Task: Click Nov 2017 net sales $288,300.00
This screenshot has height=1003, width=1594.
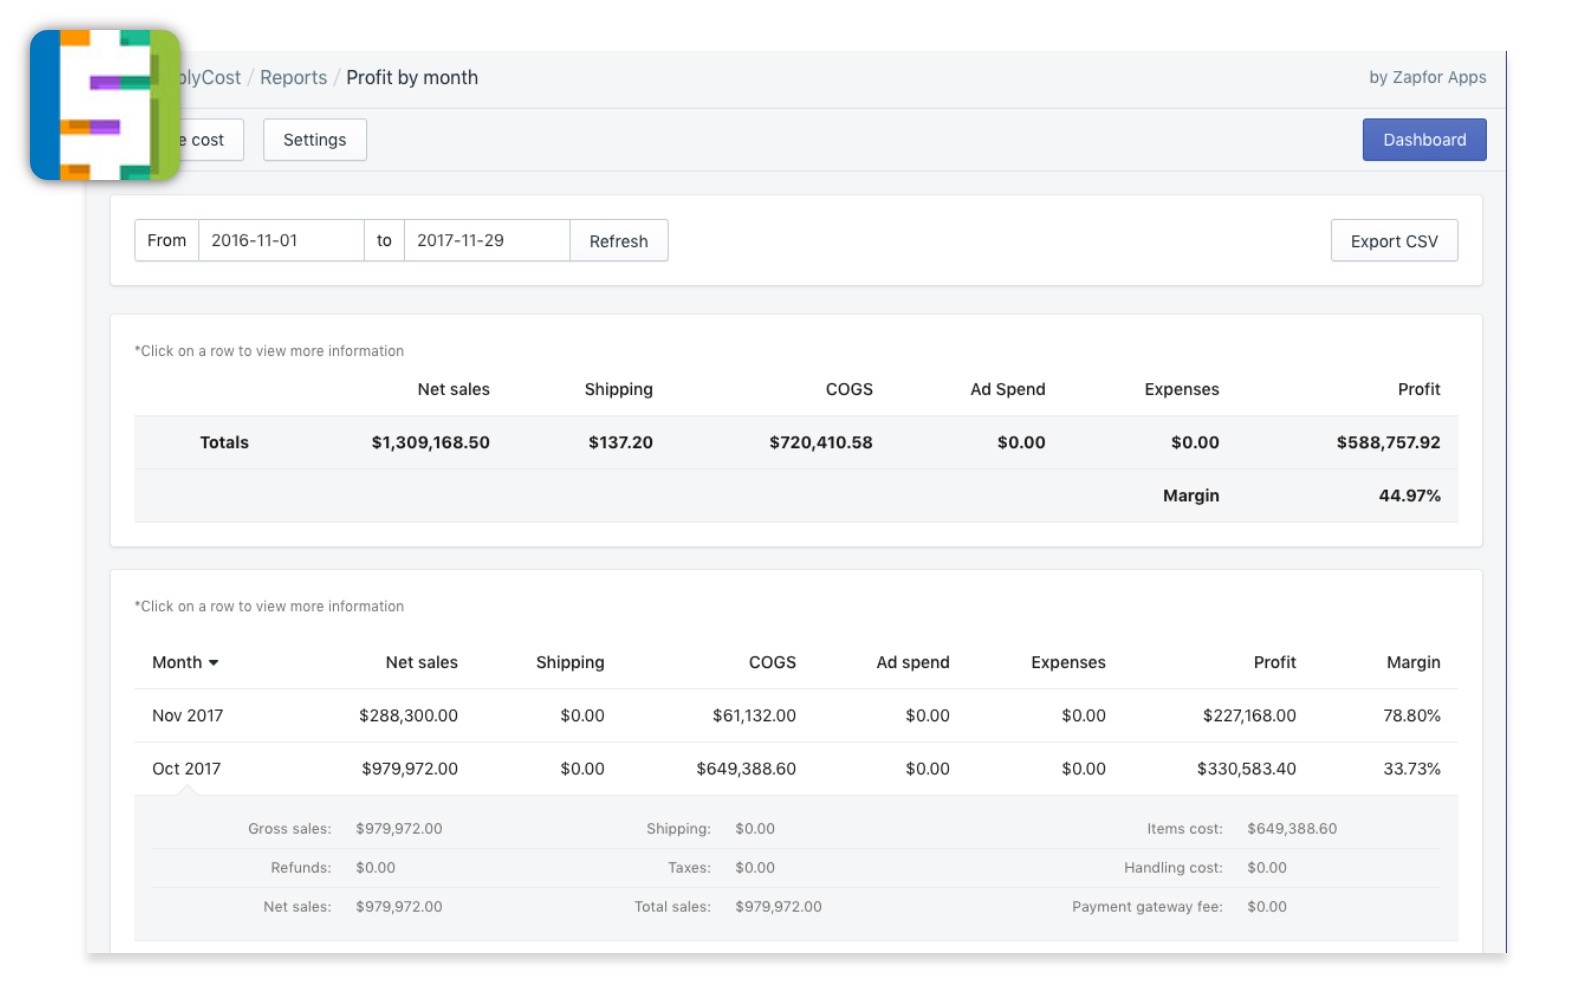Action: 408,716
